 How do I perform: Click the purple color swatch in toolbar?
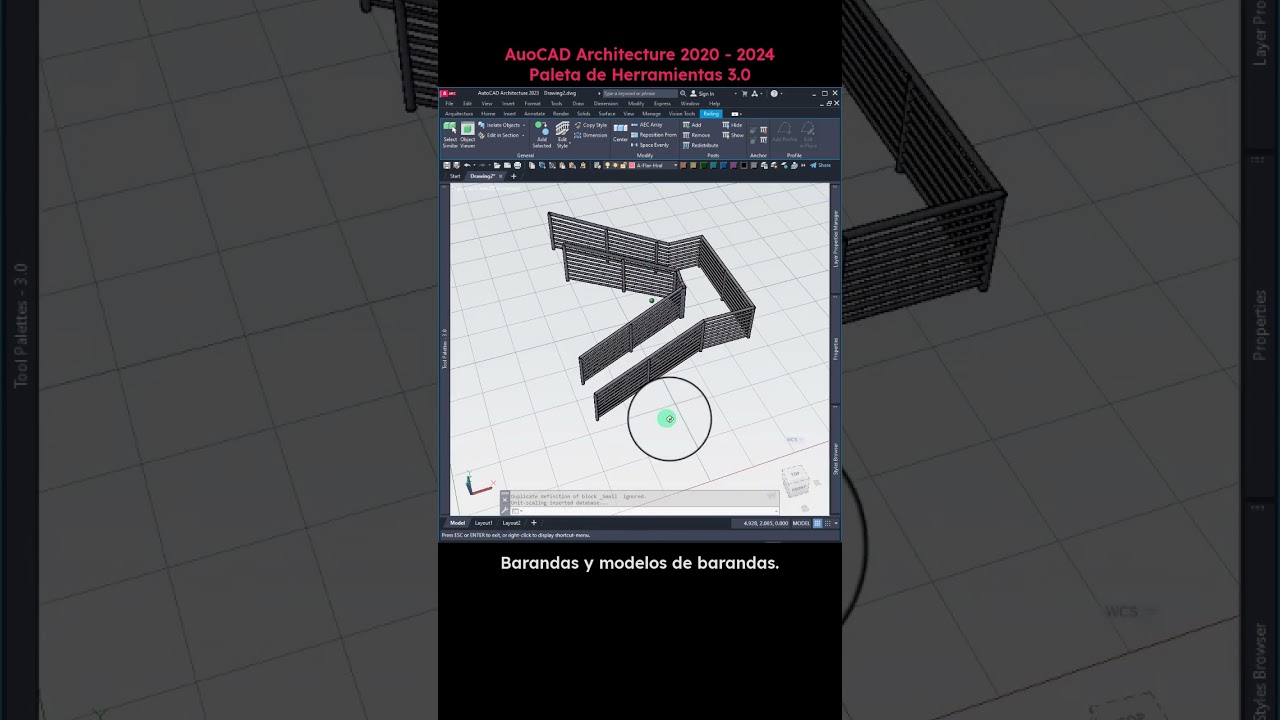point(733,165)
